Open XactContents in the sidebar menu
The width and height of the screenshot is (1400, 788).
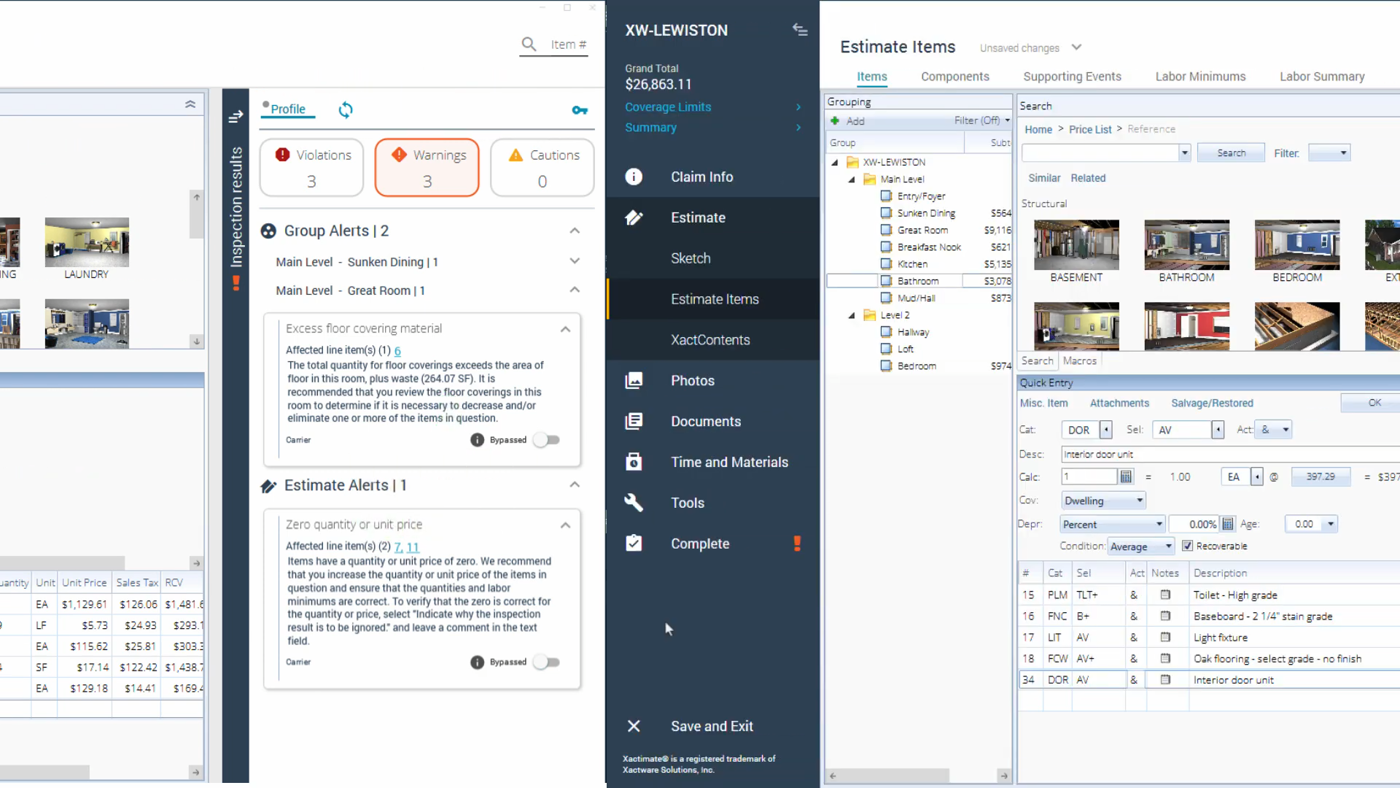point(710,340)
